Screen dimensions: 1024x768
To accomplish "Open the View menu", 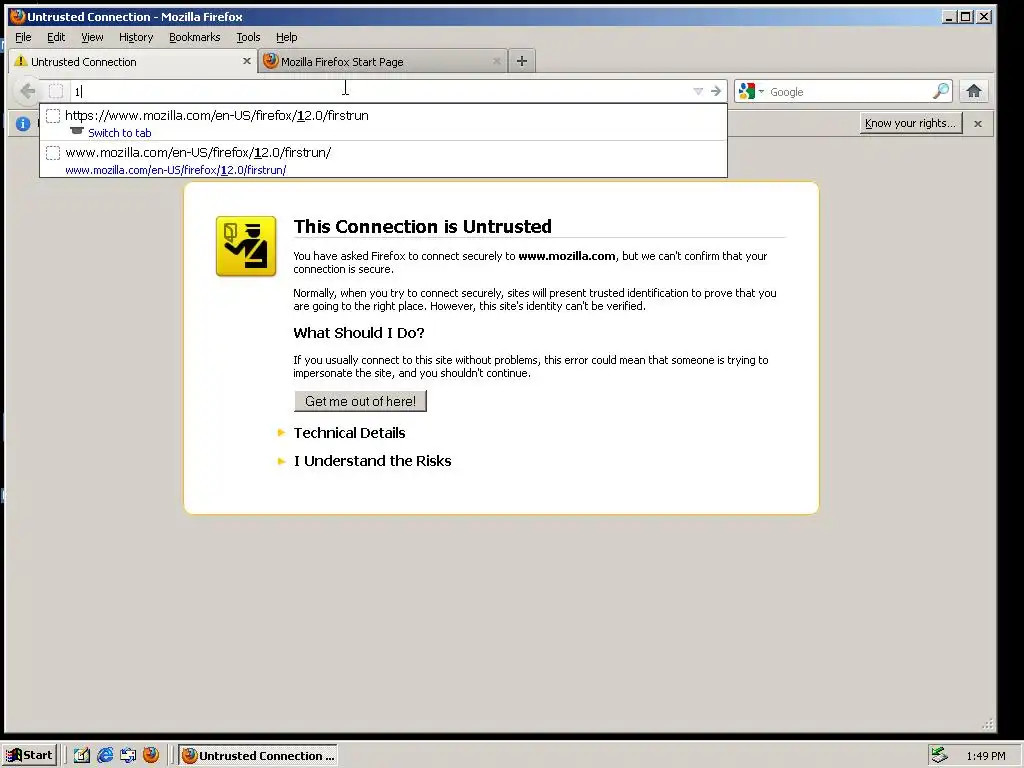I will click(x=92, y=37).
